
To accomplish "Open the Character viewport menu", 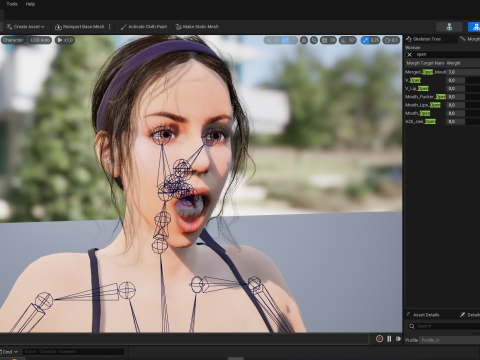I will (13, 40).
